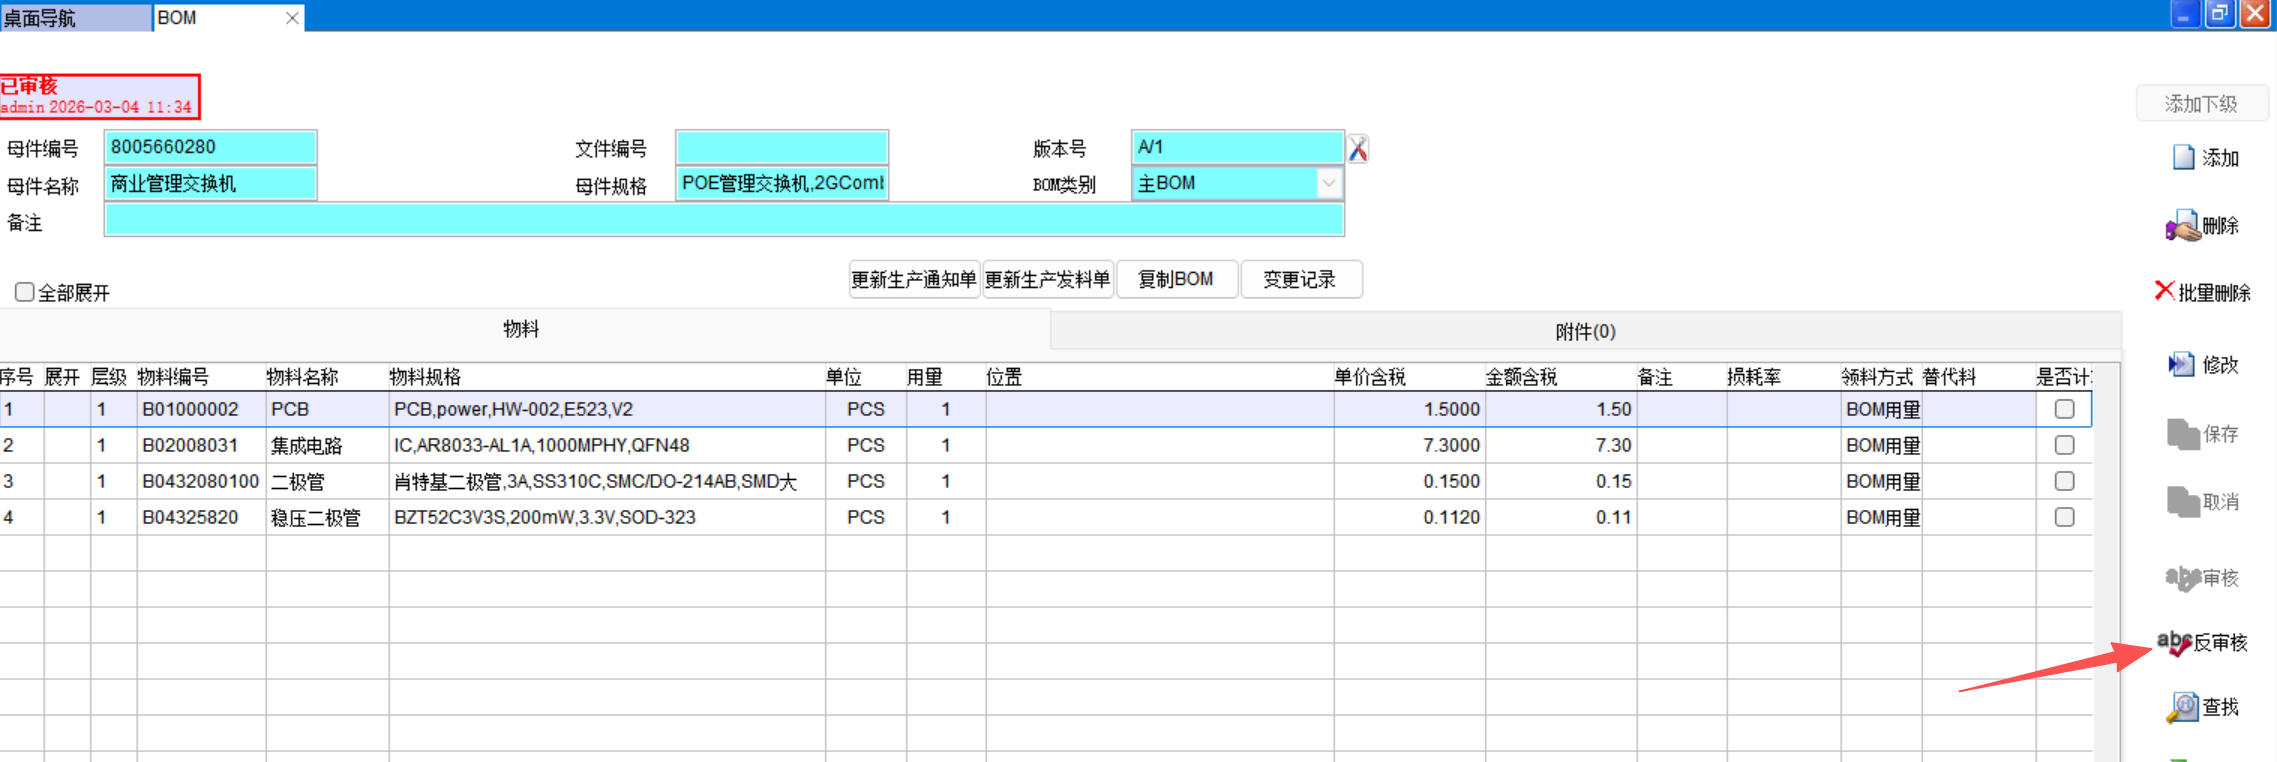Select the 物料 materials tab
The height and width of the screenshot is (762, 2277).
521,329
